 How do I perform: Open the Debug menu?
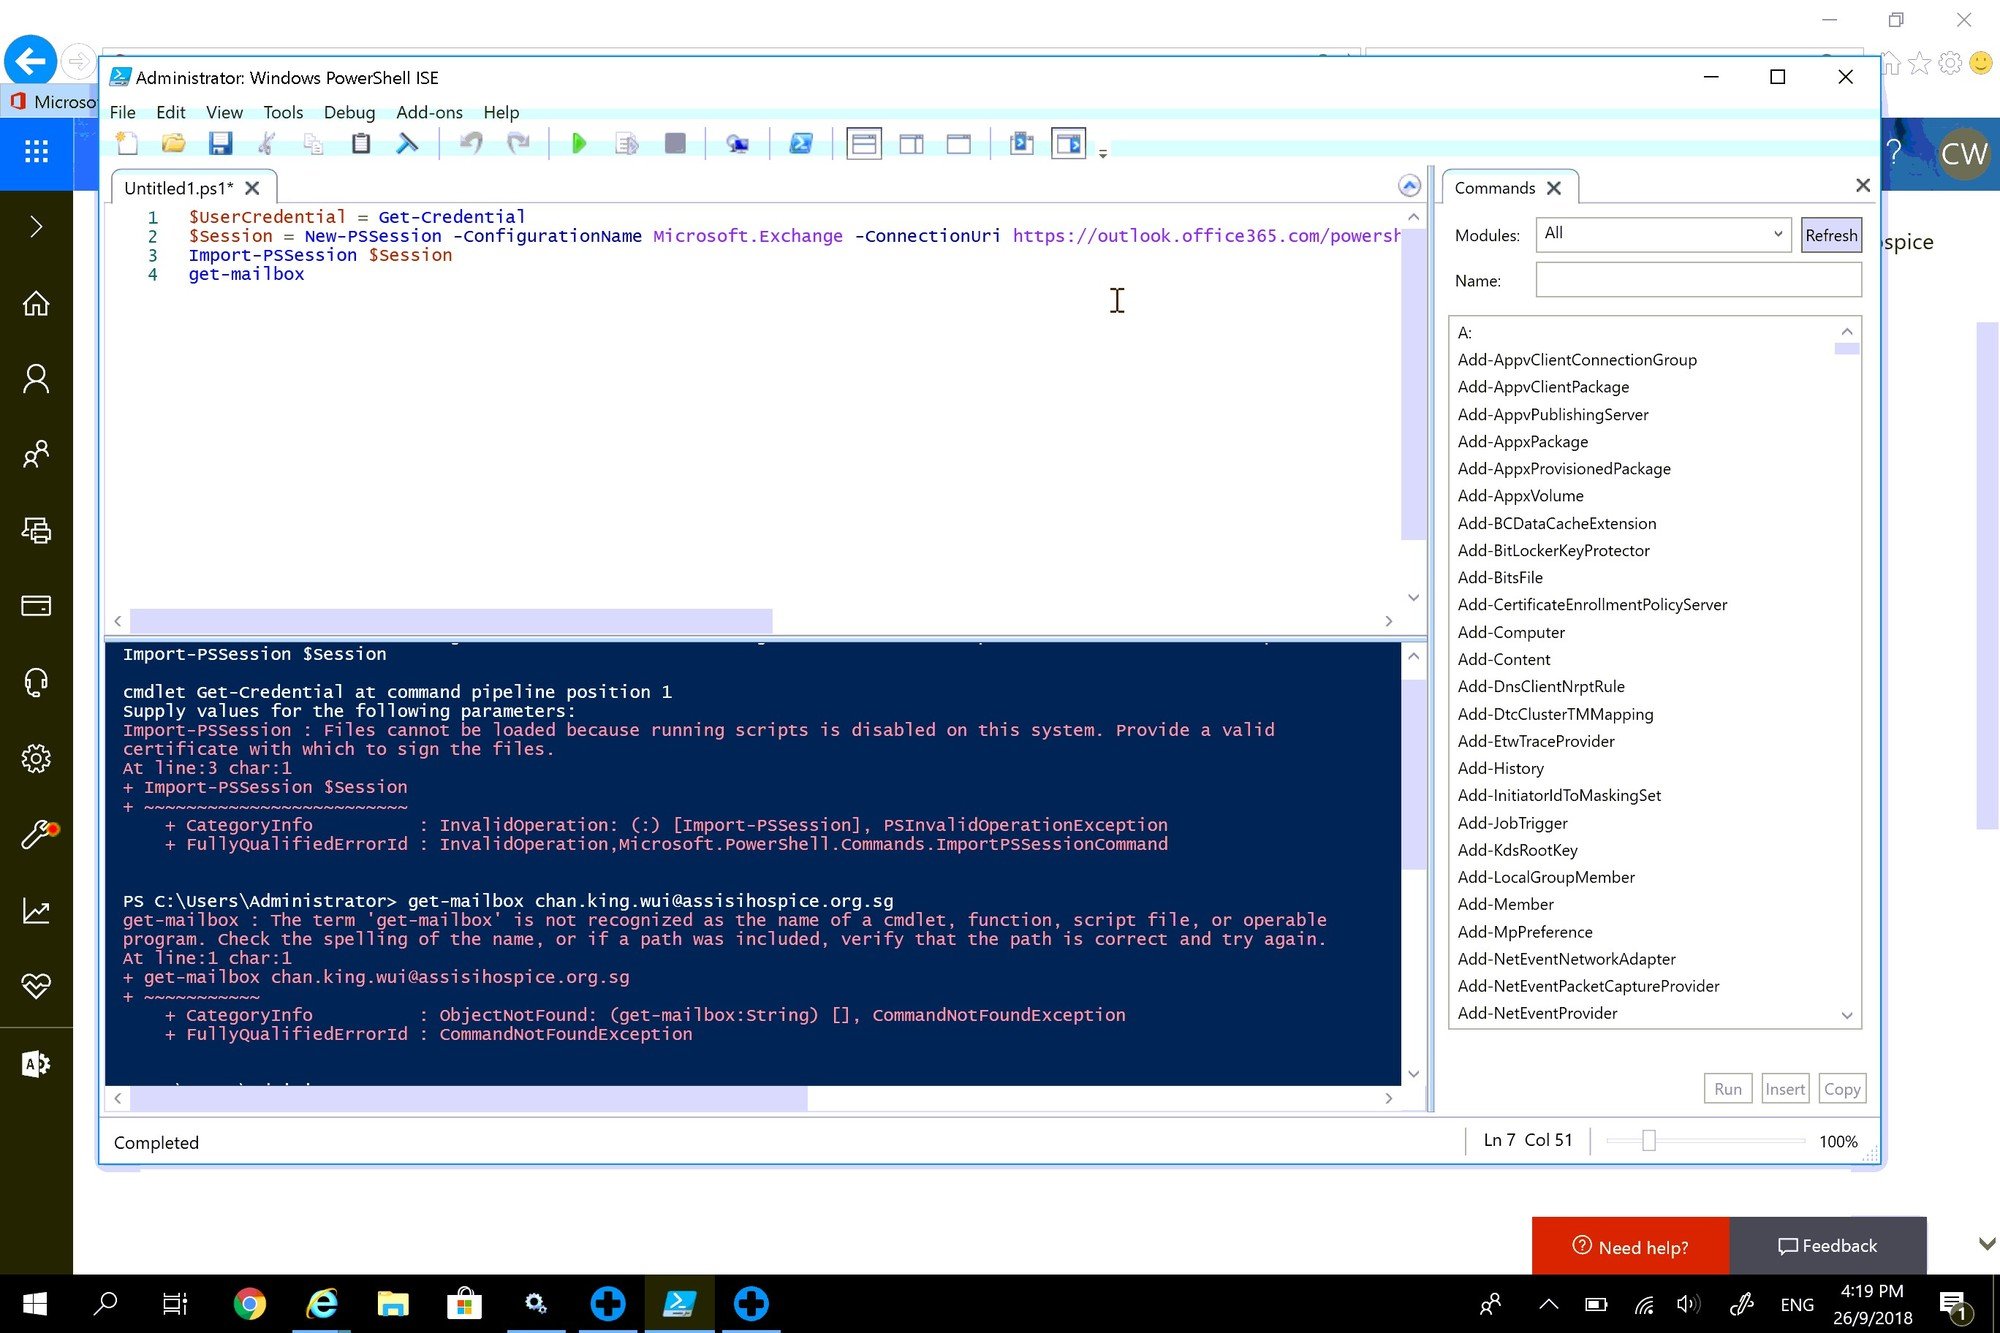pos(348,112)
